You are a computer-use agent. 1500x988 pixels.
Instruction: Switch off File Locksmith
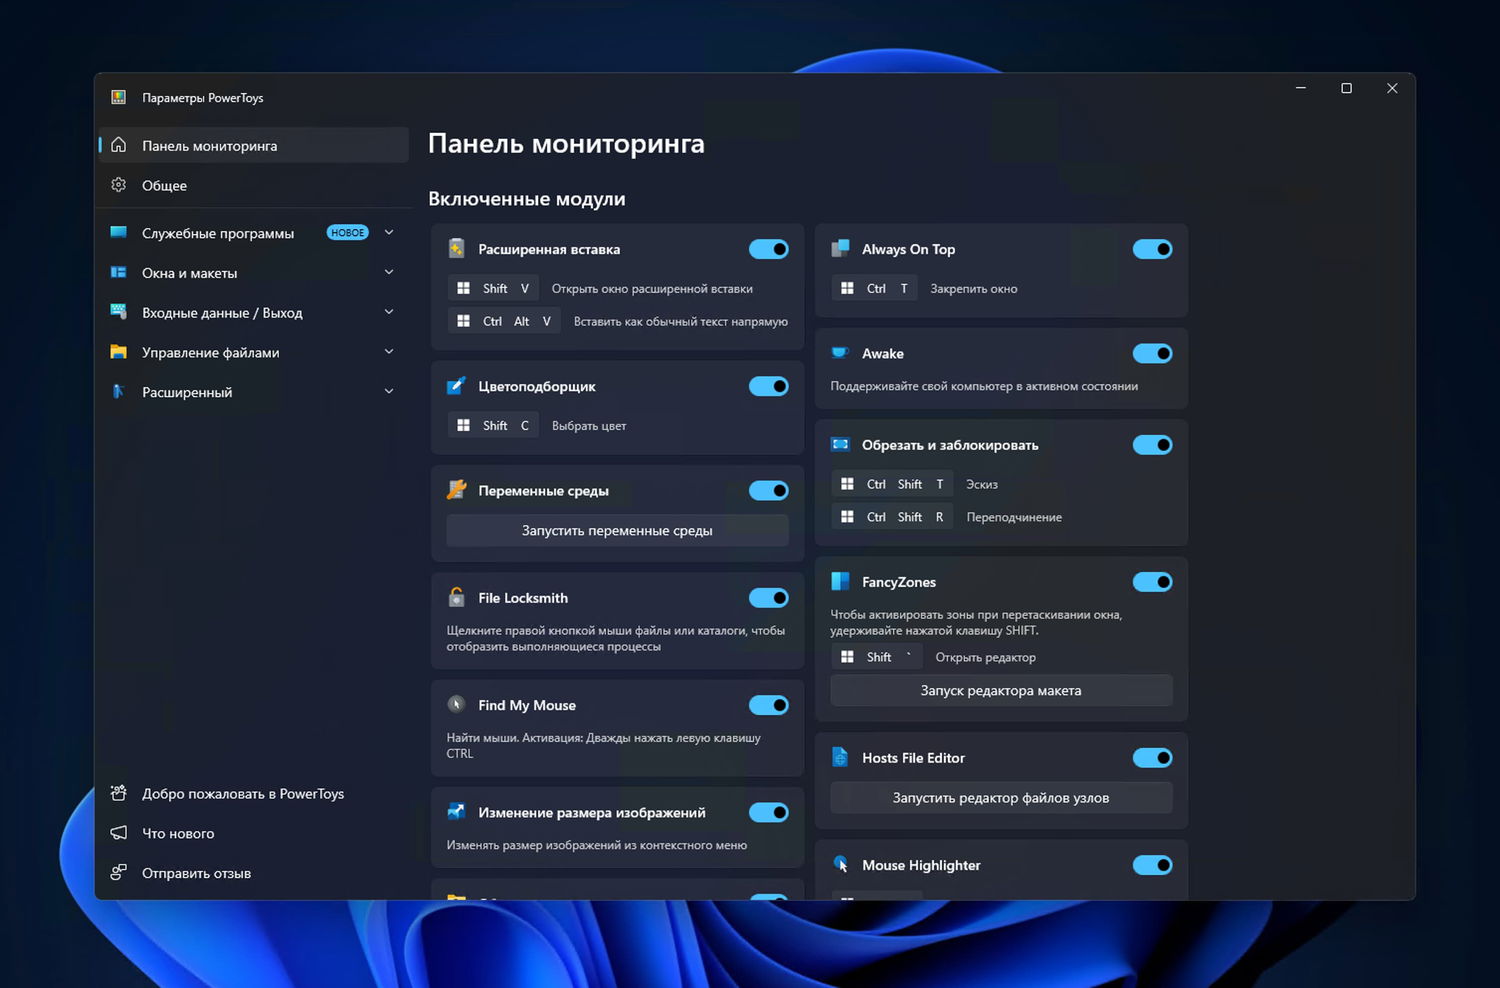coord(769,597)
